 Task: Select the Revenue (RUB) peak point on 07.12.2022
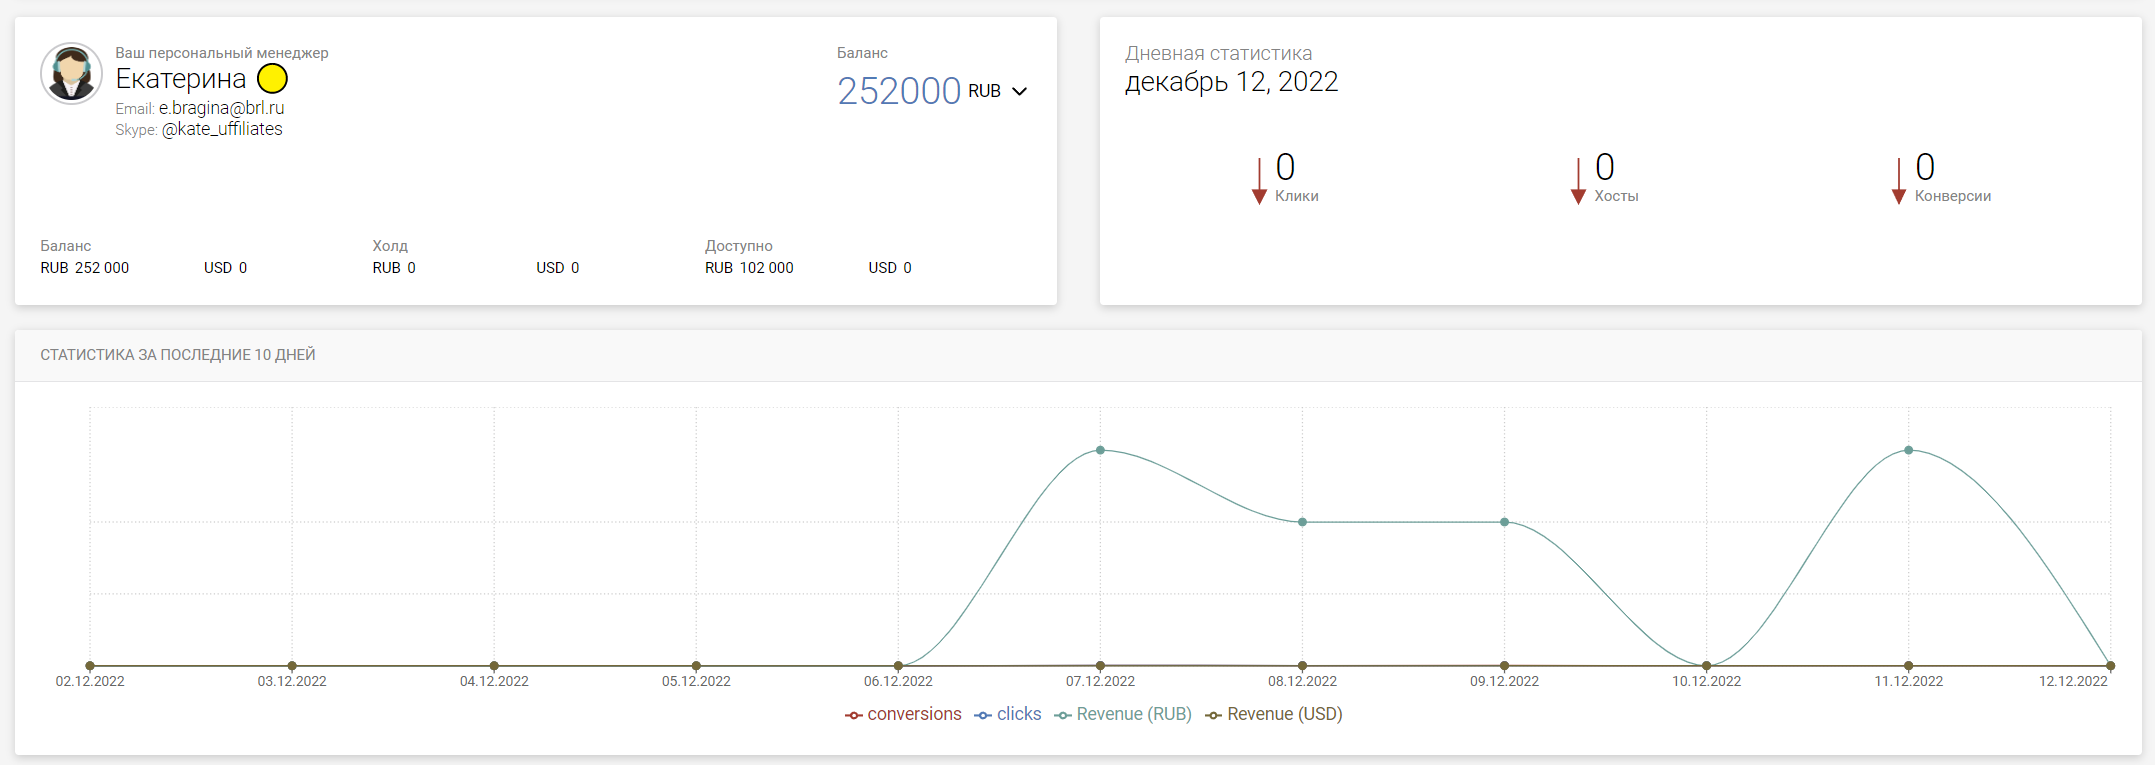coord(1100,450)
